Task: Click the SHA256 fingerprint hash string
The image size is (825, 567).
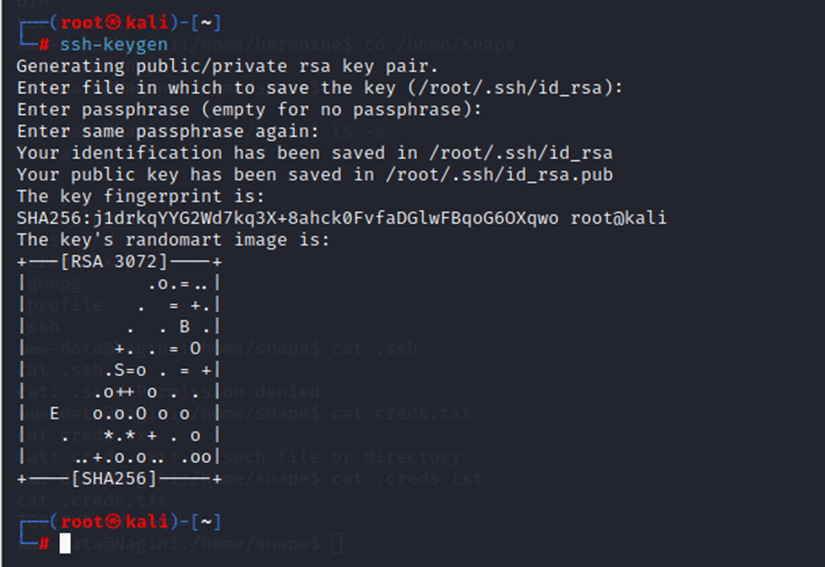Action: click(288, 218)
